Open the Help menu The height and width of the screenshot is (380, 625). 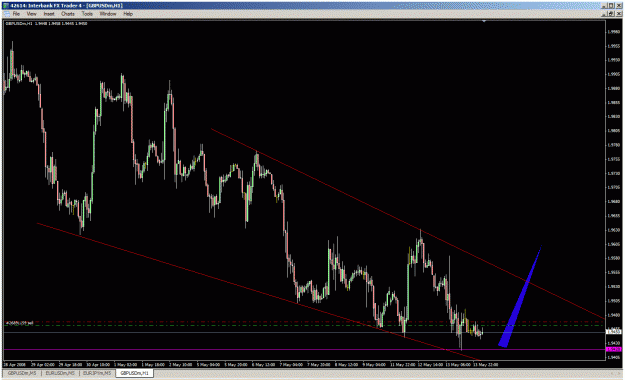[128, 14]
